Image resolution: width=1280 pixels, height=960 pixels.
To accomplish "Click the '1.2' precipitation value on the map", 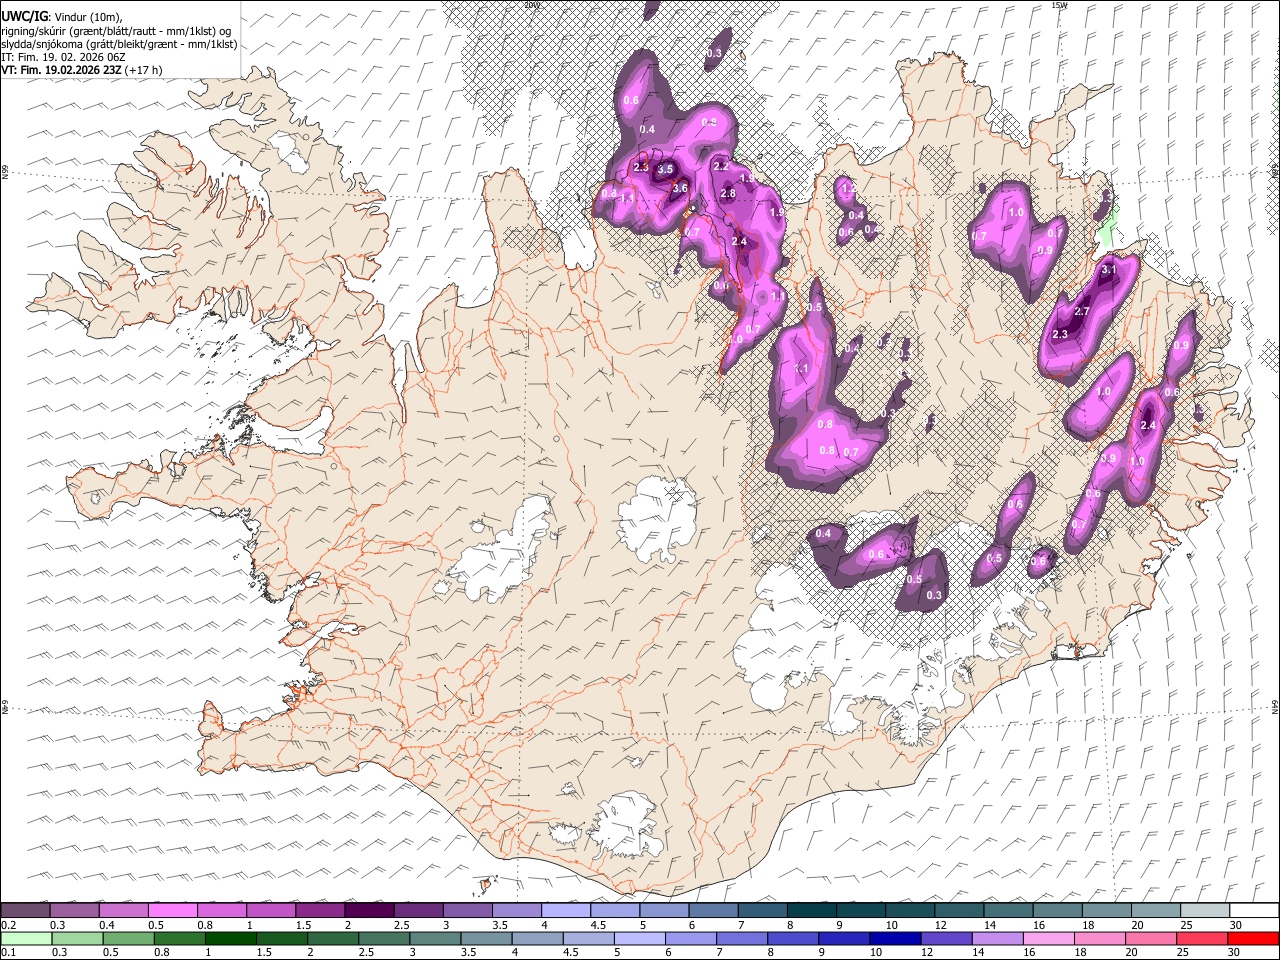I will pos(848,188).
